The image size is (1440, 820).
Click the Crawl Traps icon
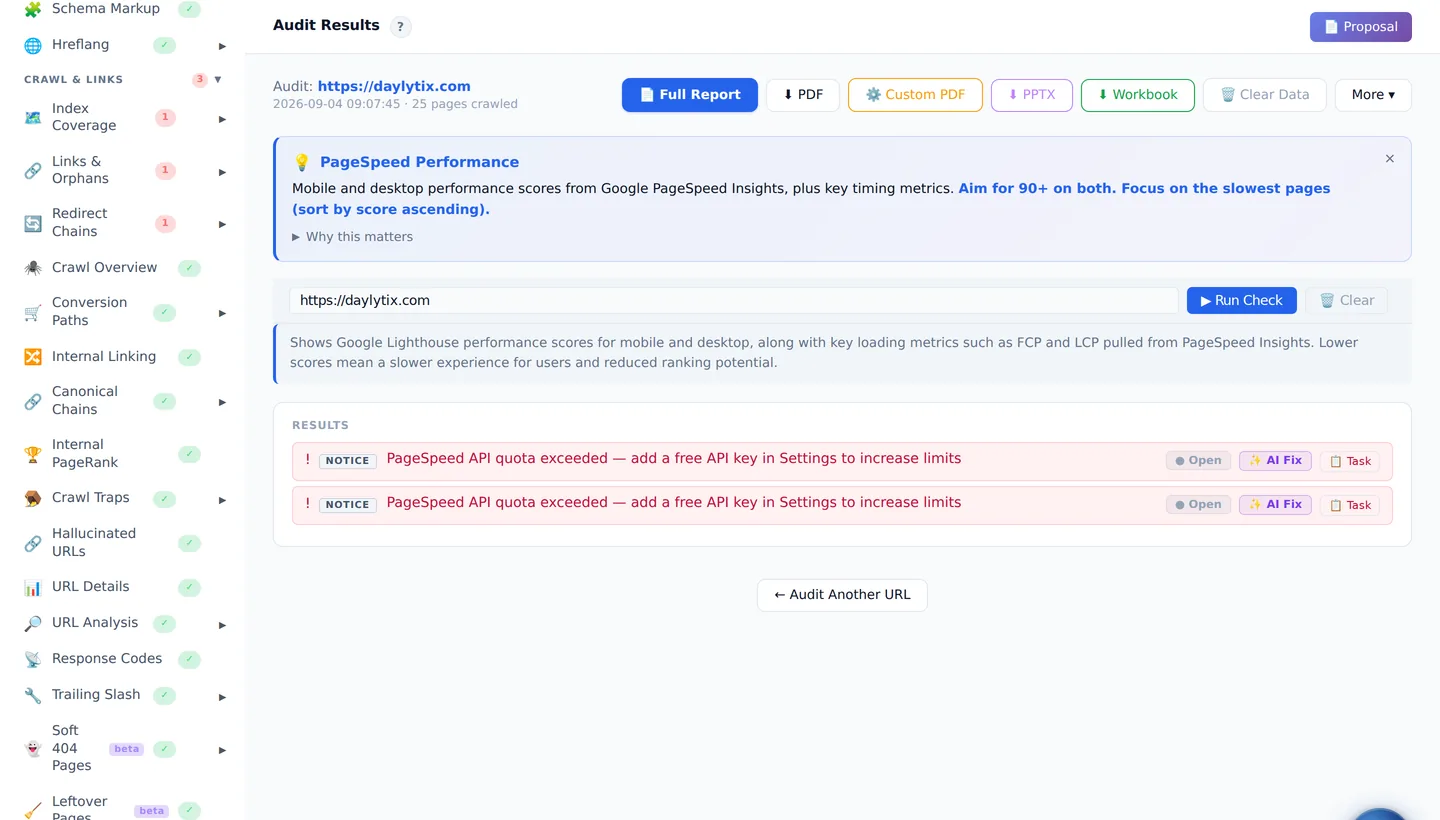point(33,498)
